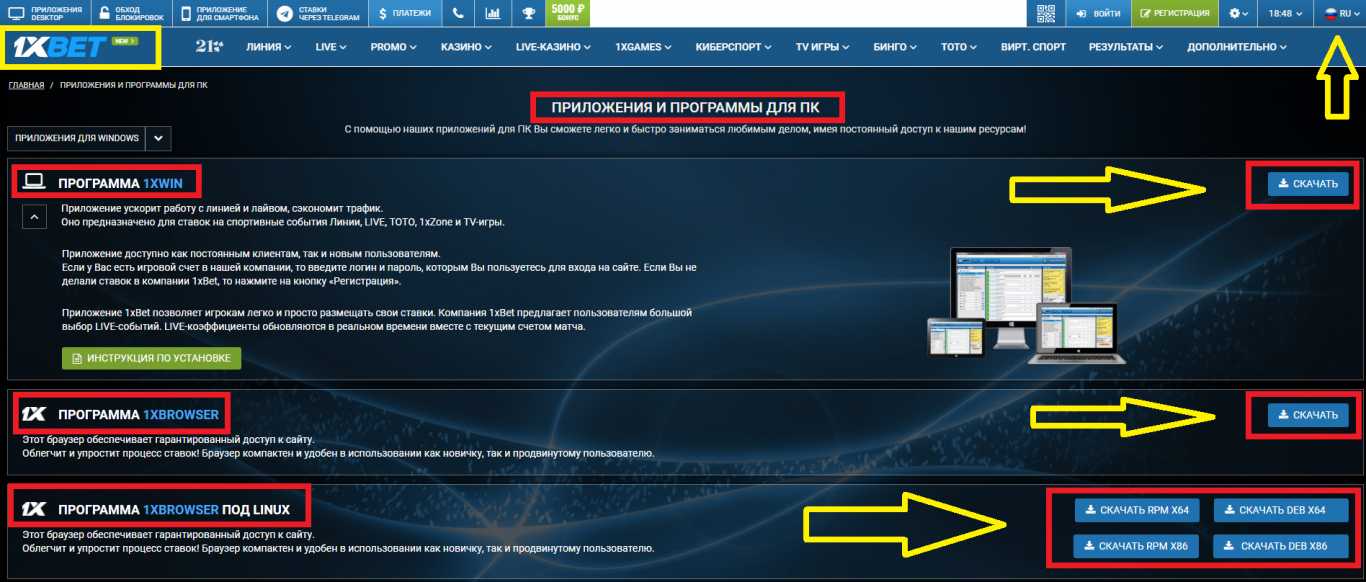
Task: Open the 'Казино' menu
Action: click(x=466, y=47)
